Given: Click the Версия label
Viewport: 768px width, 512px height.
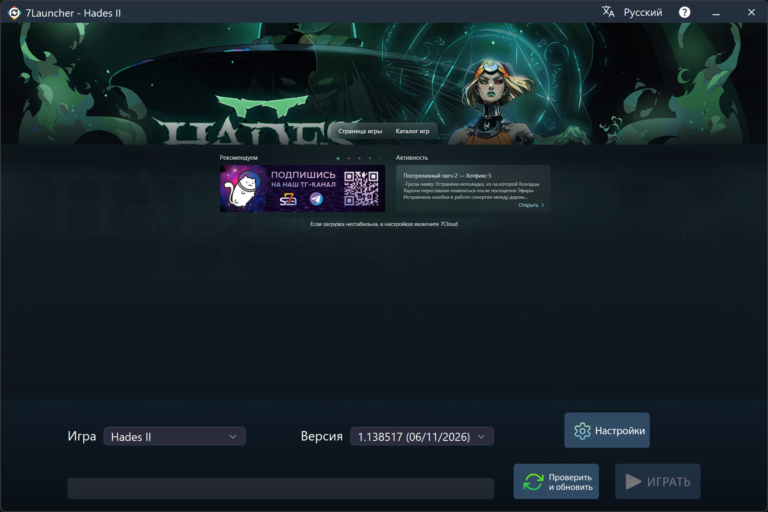Looking at the screenshot, I should pos(322,436).
